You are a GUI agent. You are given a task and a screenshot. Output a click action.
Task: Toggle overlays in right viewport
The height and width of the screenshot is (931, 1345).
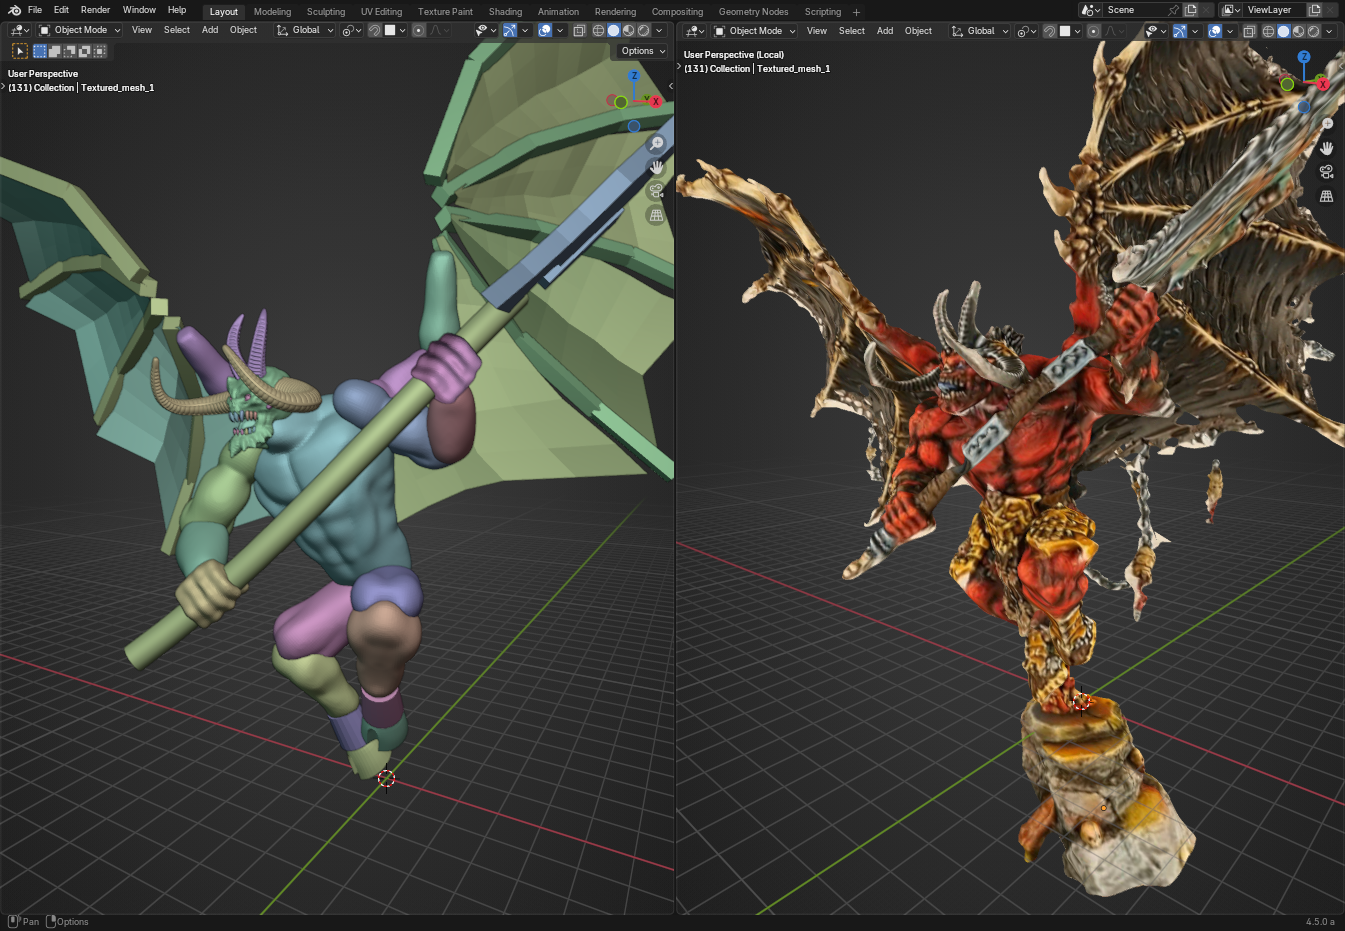tap(1215, 31)
